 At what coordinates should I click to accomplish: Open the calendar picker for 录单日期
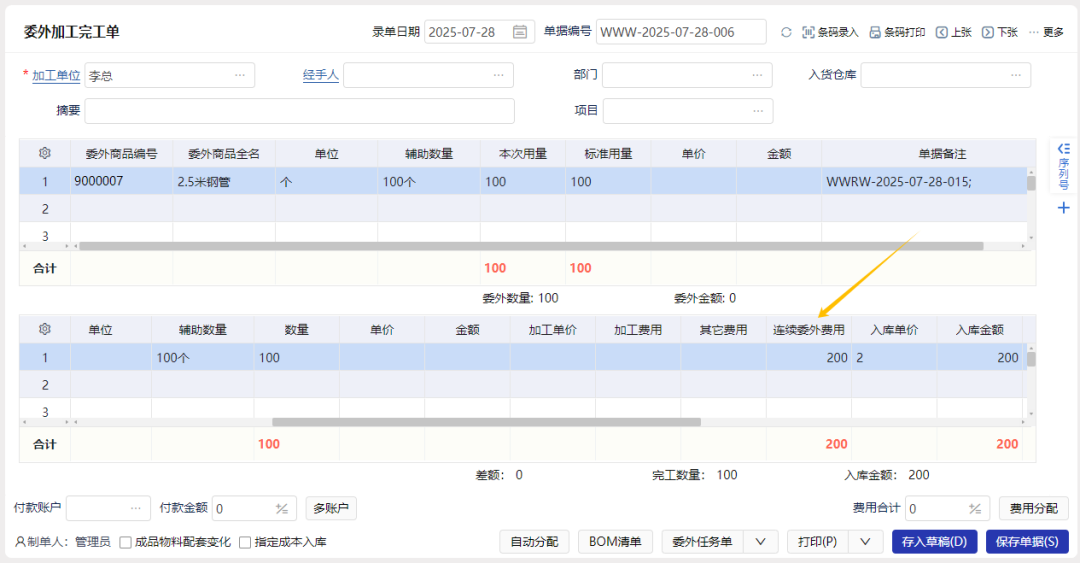pyautogui.click(x=520, y=32)
